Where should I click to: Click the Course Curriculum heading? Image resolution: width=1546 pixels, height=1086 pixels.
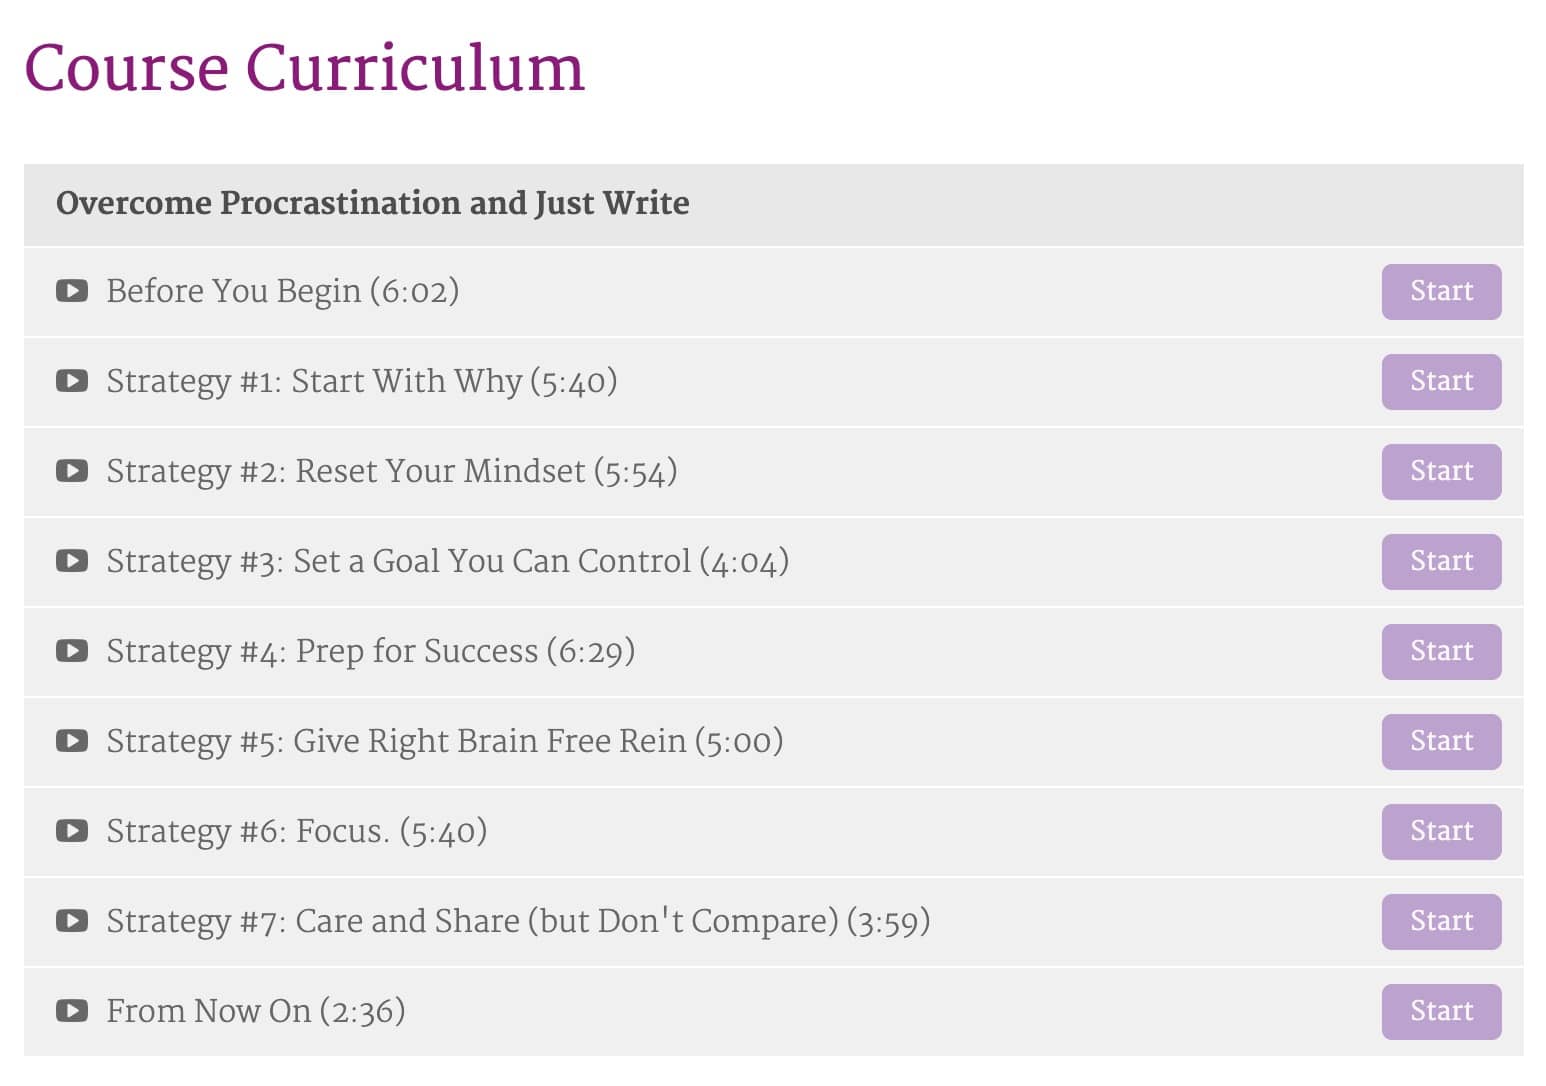point(304,68)
